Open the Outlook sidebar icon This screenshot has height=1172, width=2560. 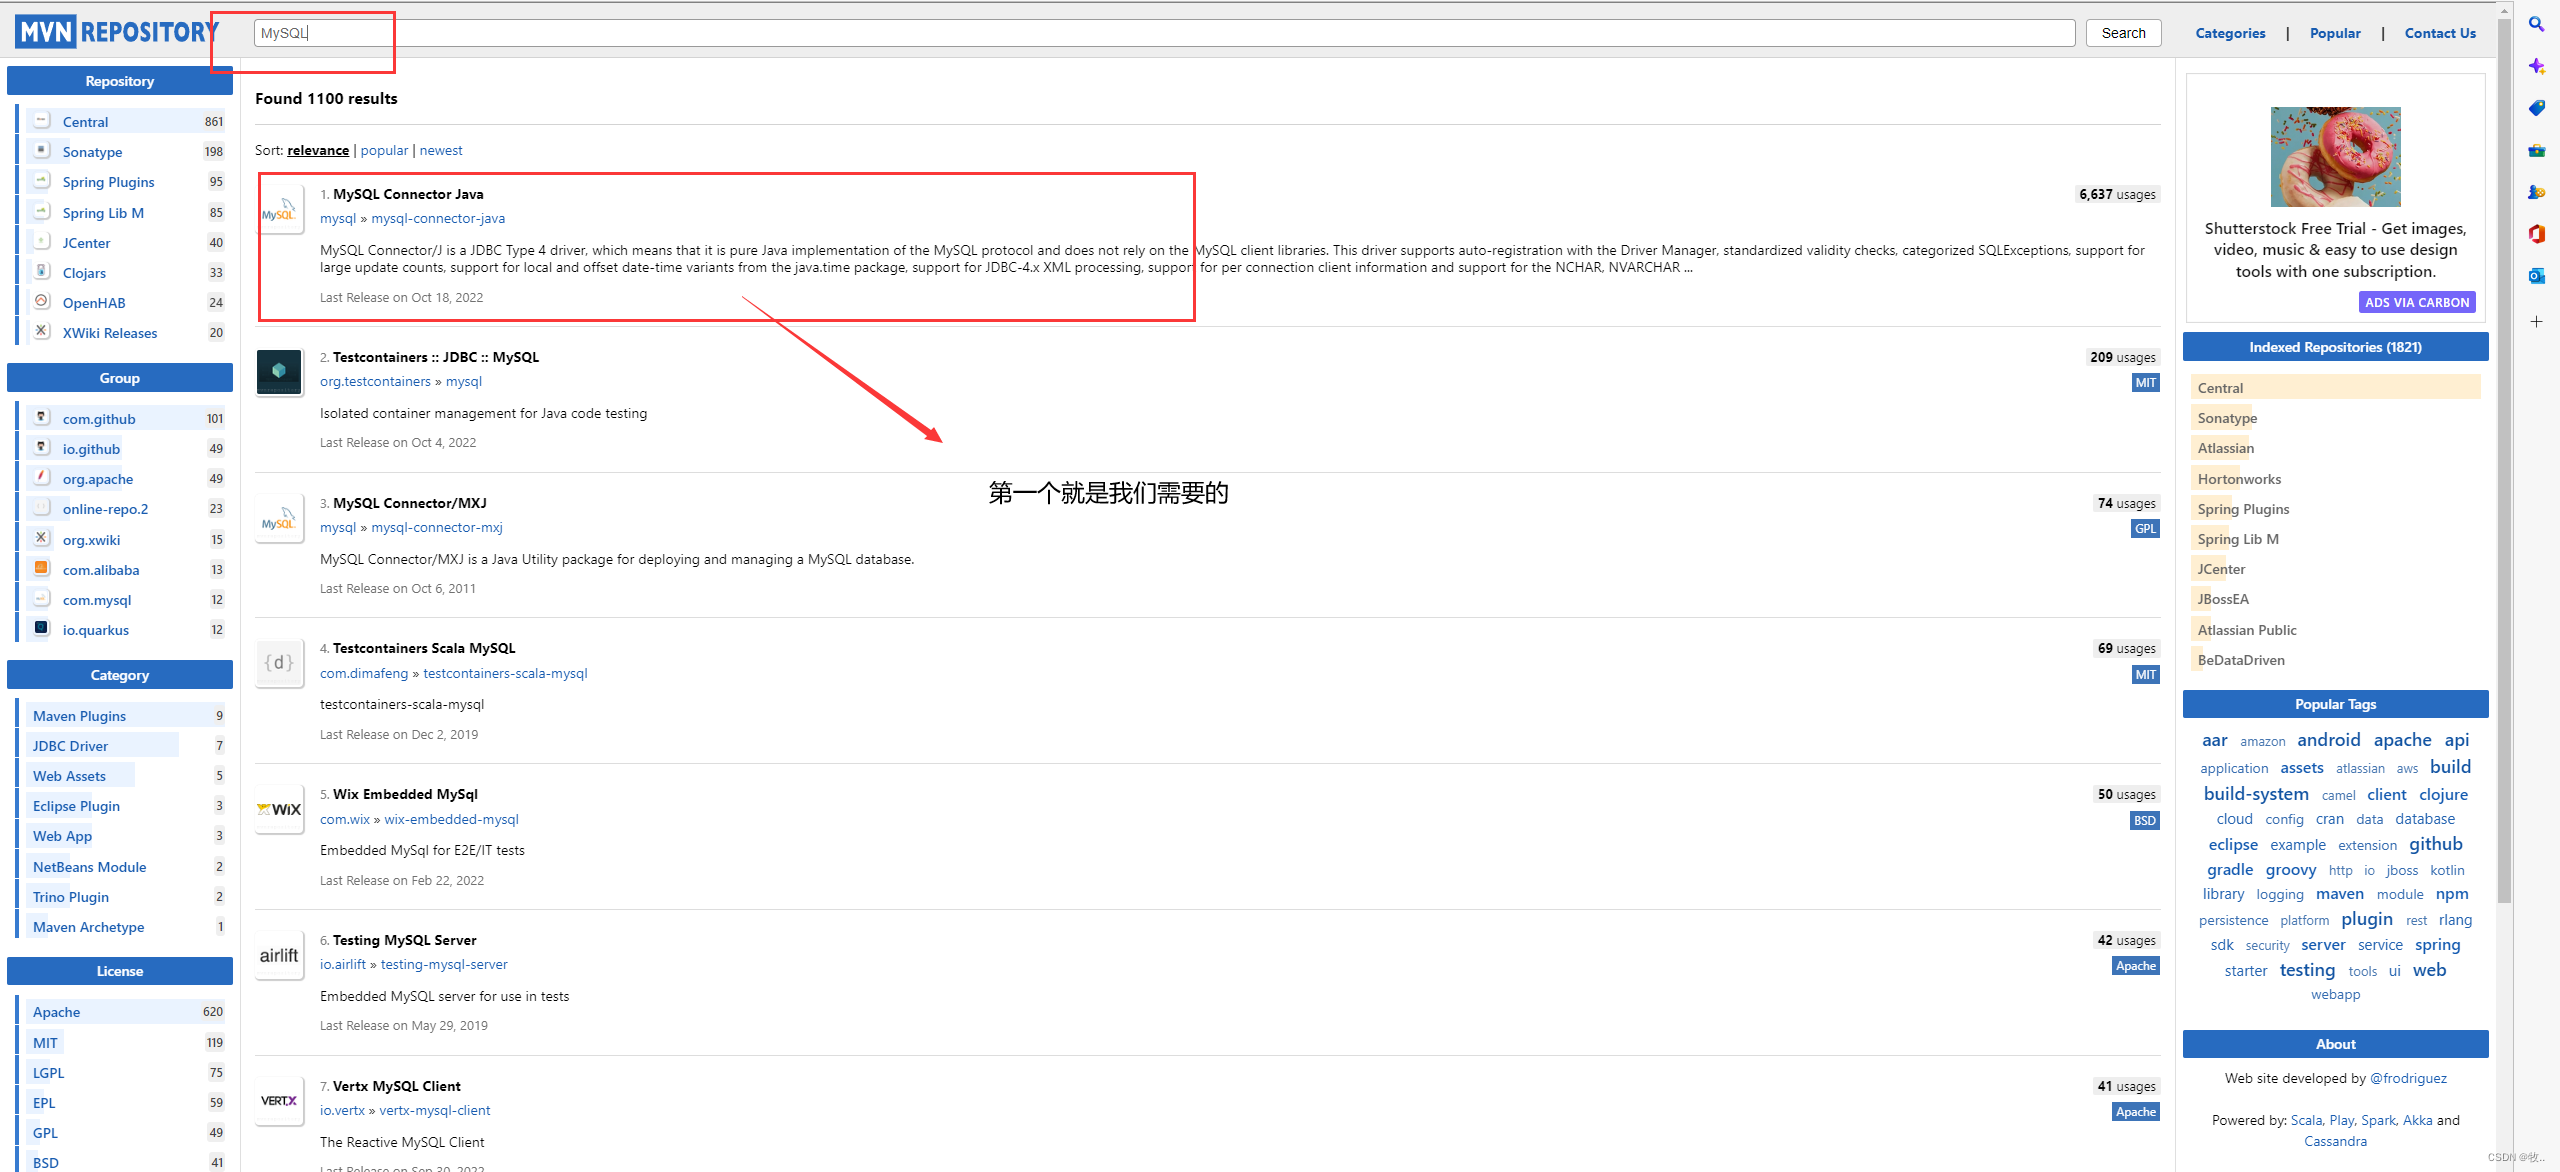click(x=2537, y=276)
